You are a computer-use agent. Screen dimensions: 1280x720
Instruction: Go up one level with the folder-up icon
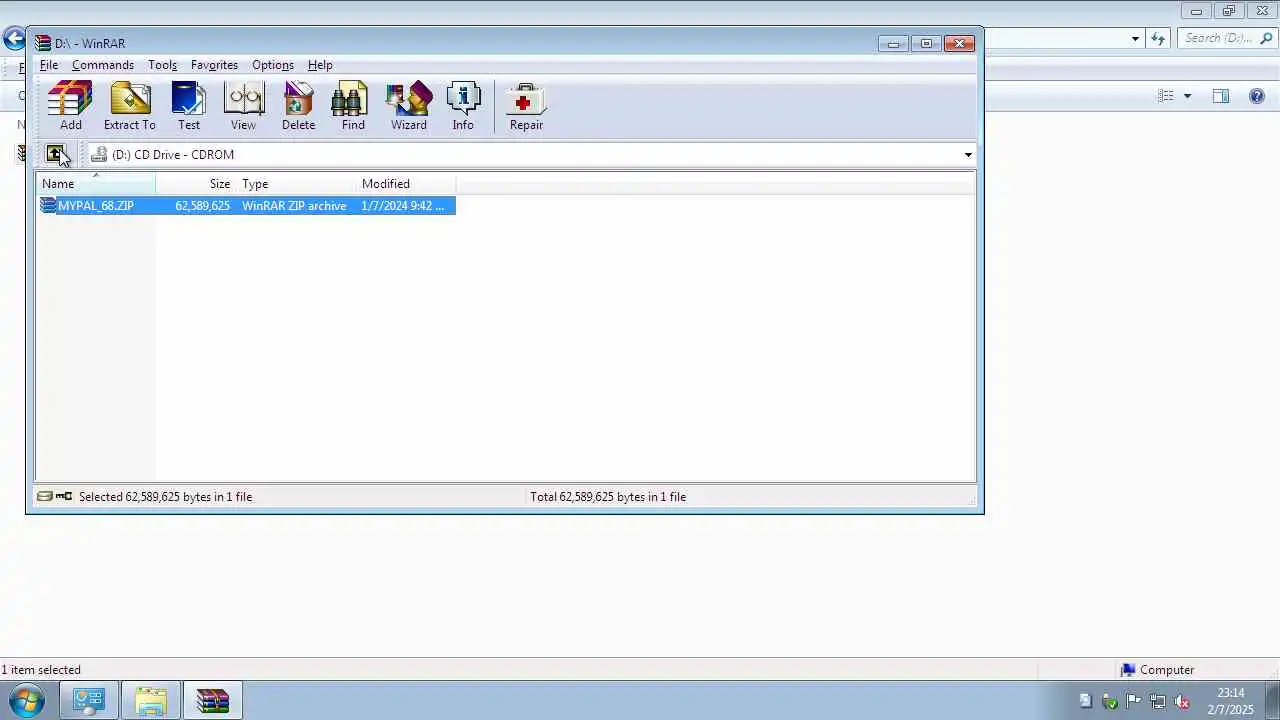(55, 154)
